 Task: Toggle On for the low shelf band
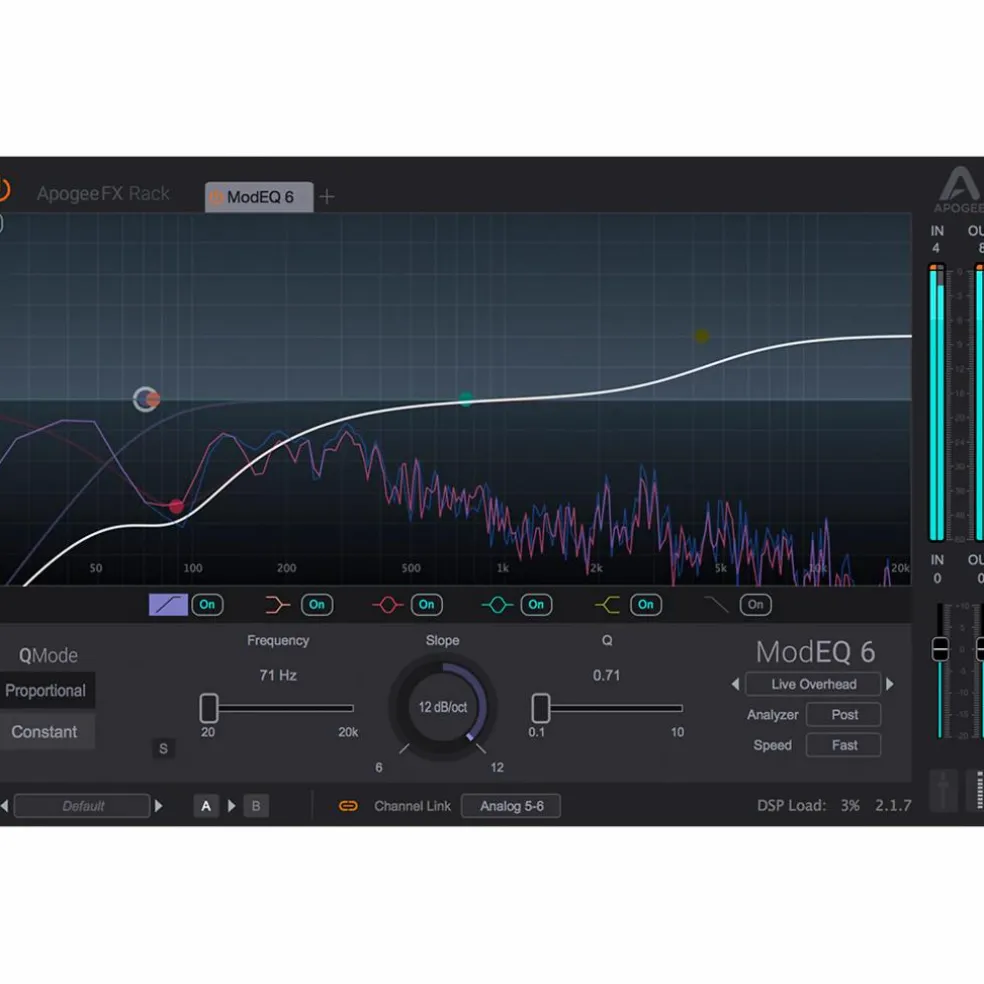317,605
